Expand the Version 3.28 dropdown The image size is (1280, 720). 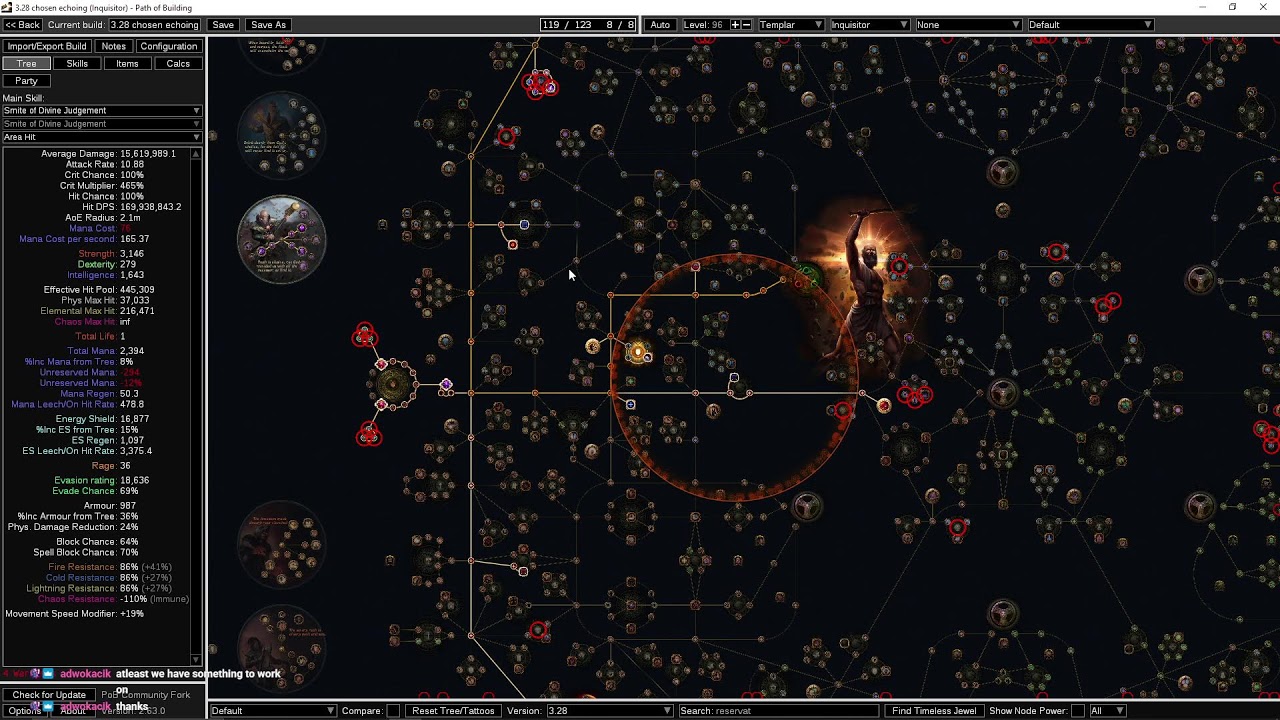pyautogui.click(x=608, y=710)
